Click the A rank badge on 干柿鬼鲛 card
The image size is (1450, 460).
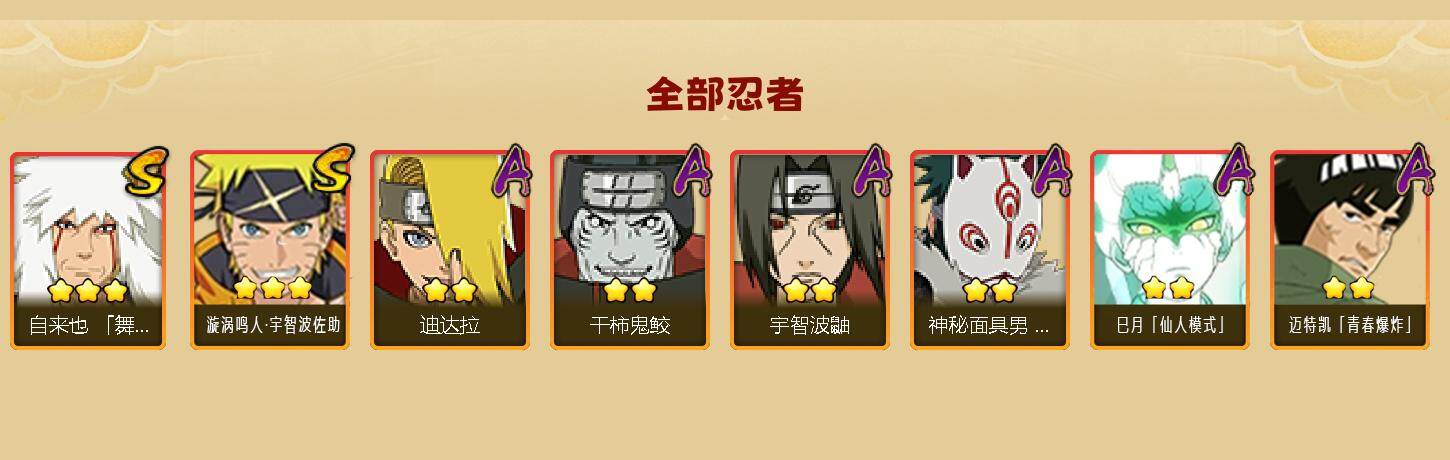click(692, 170)
